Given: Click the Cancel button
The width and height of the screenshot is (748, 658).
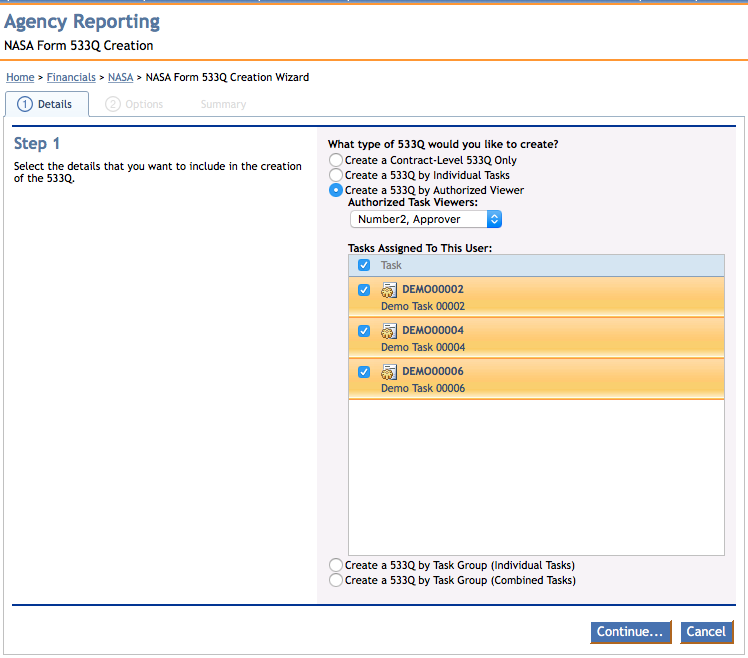Looking at the screenshot, I should coord(706,632).
